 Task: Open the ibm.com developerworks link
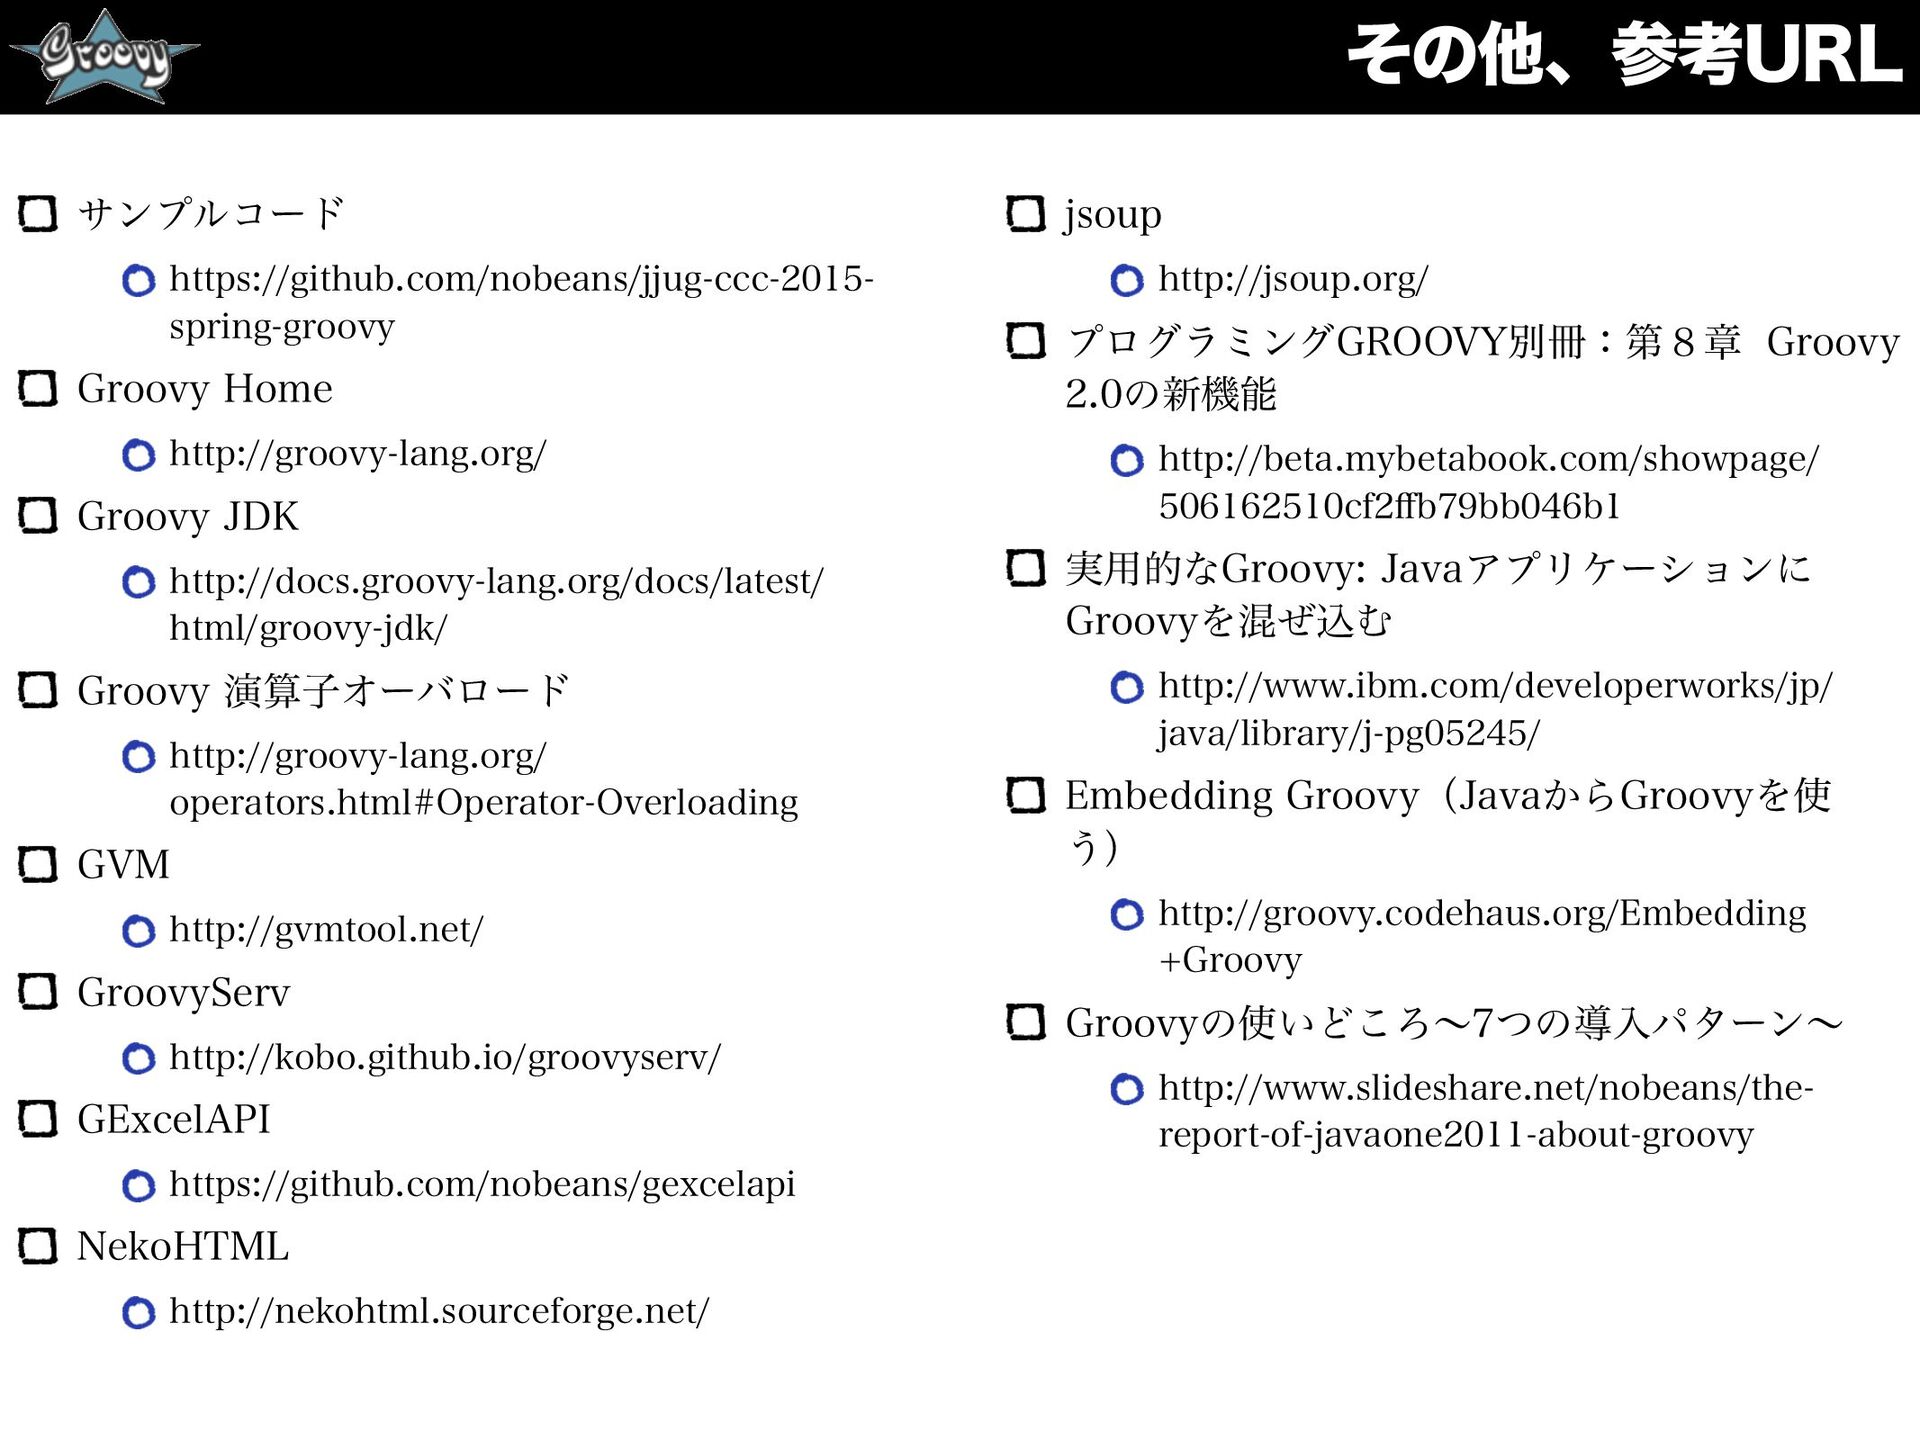point(1495,710)
